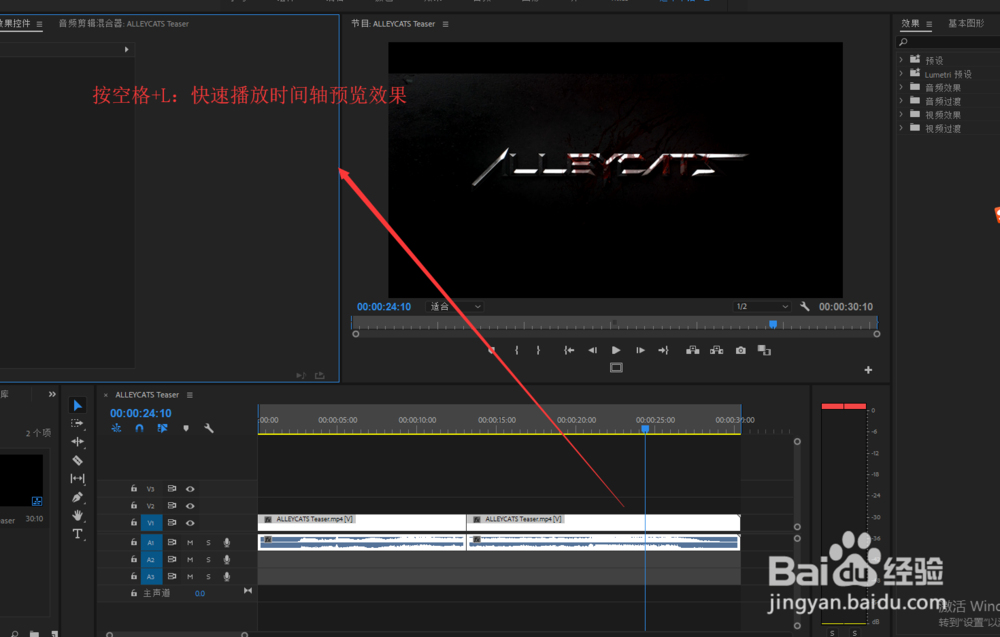Toggle lock on track V3

tap(134, 488)
